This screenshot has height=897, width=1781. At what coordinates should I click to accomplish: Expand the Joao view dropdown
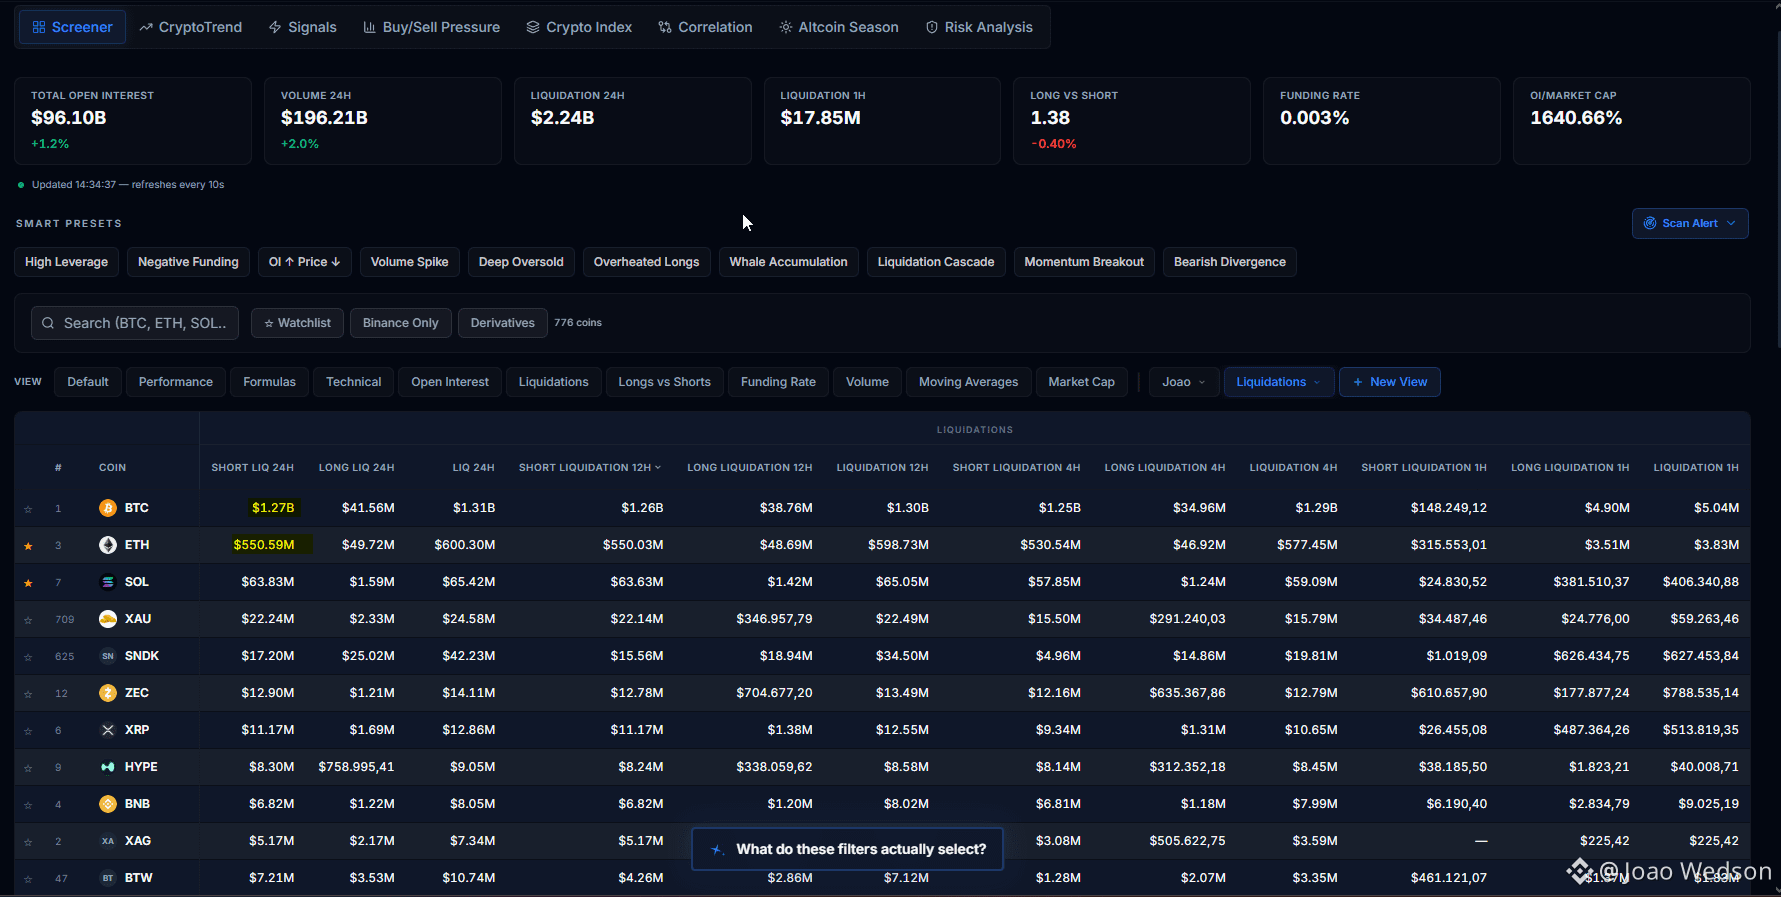tap(1184, 382)
